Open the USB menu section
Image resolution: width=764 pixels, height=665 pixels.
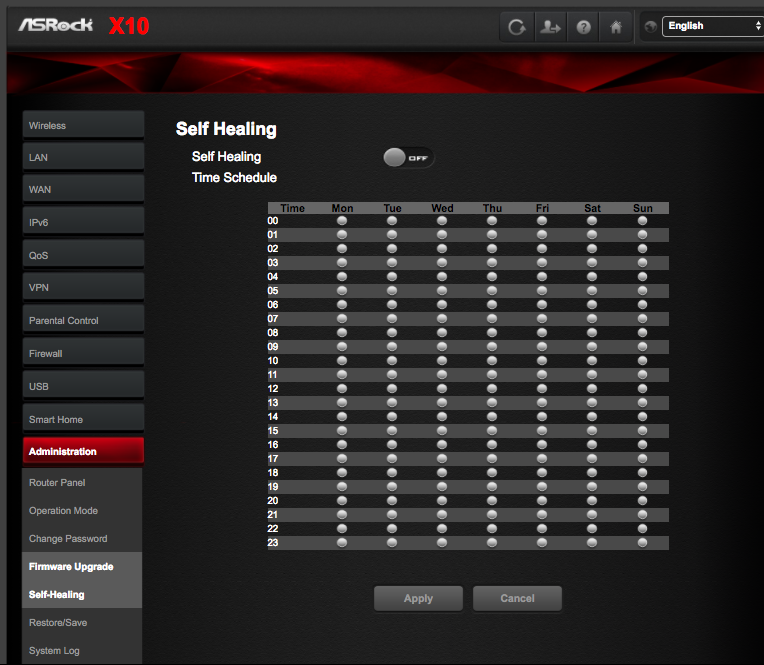click(83, 386)
